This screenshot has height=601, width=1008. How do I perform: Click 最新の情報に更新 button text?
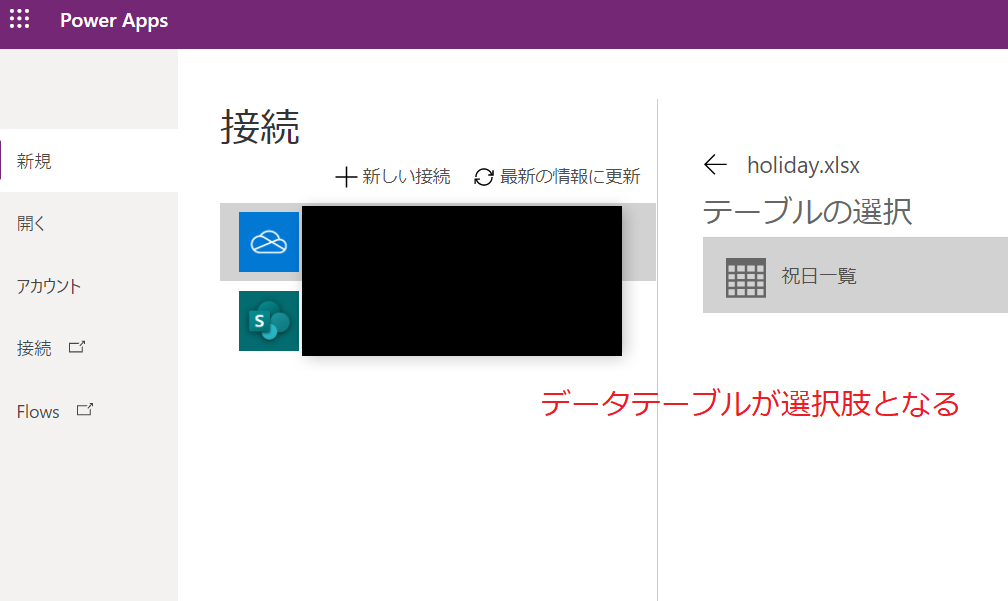click(570, 176)
